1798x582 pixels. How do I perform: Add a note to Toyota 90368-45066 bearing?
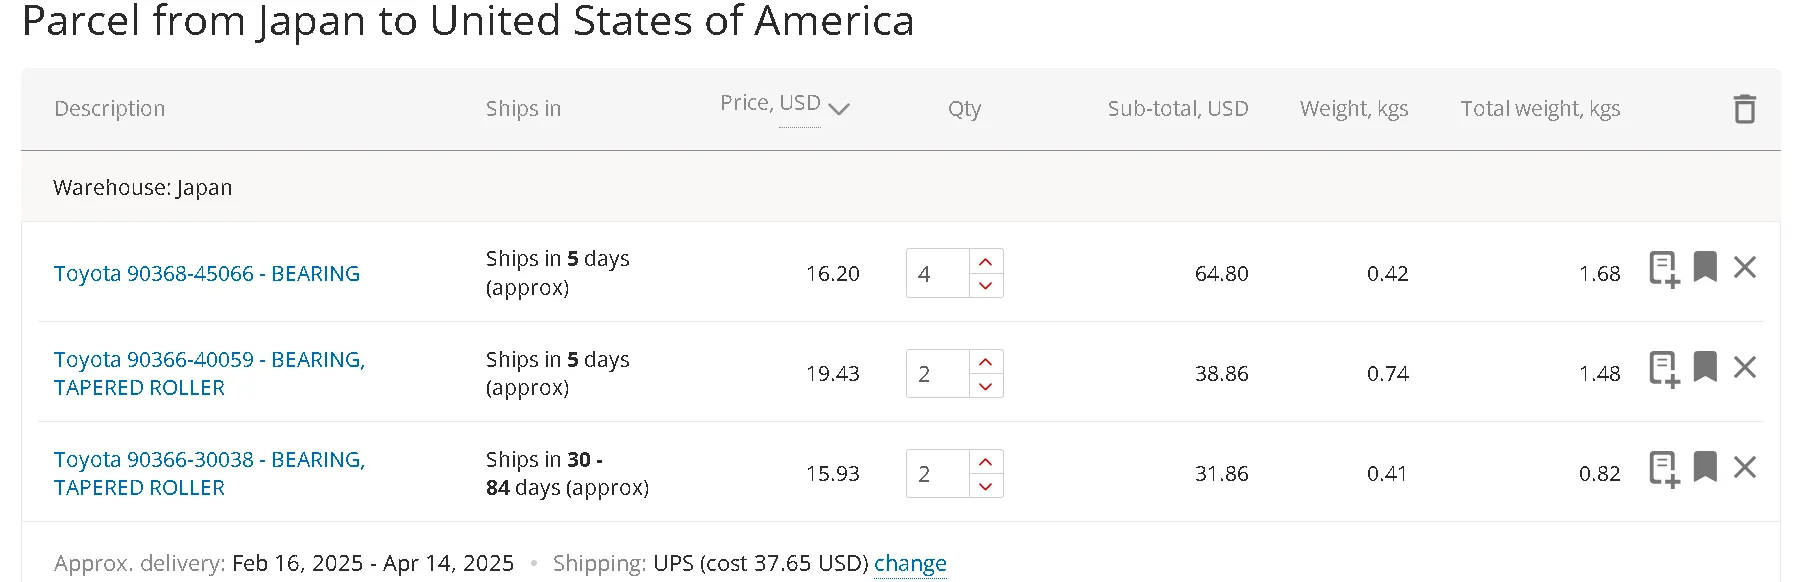(x=1664, y=269)
